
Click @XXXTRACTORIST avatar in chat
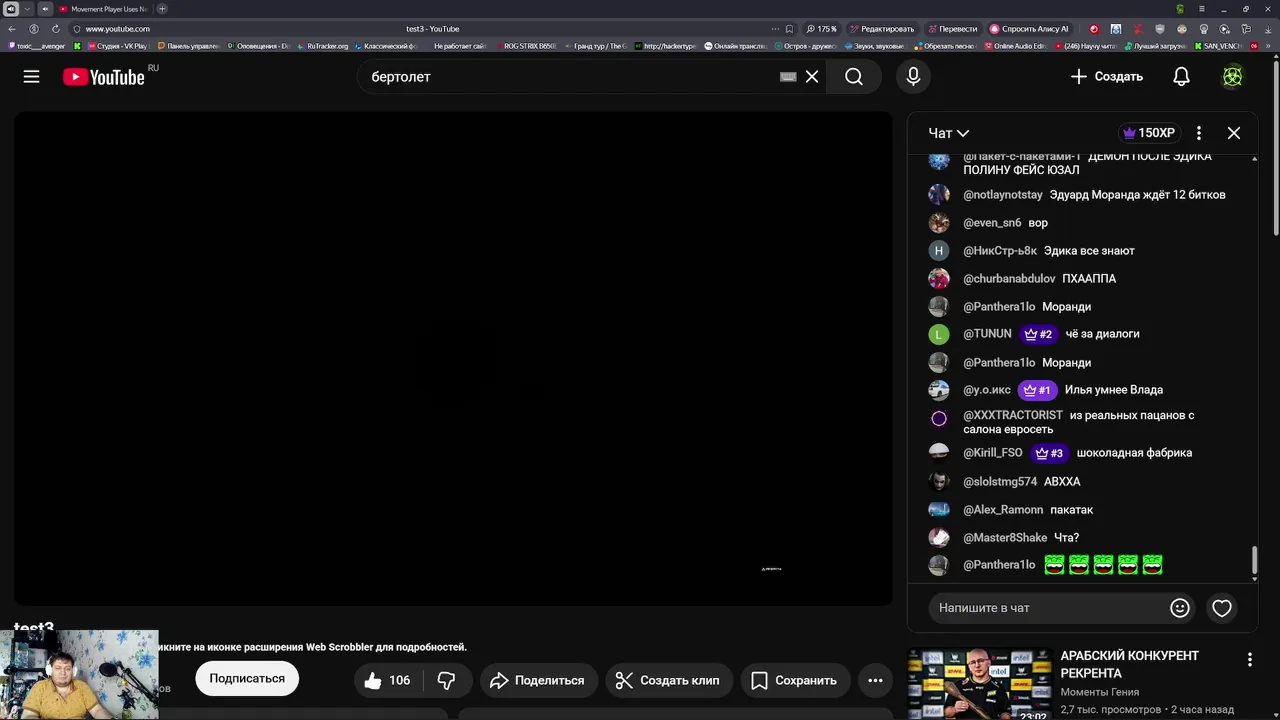pyautogui.click(x=938, y=419)
